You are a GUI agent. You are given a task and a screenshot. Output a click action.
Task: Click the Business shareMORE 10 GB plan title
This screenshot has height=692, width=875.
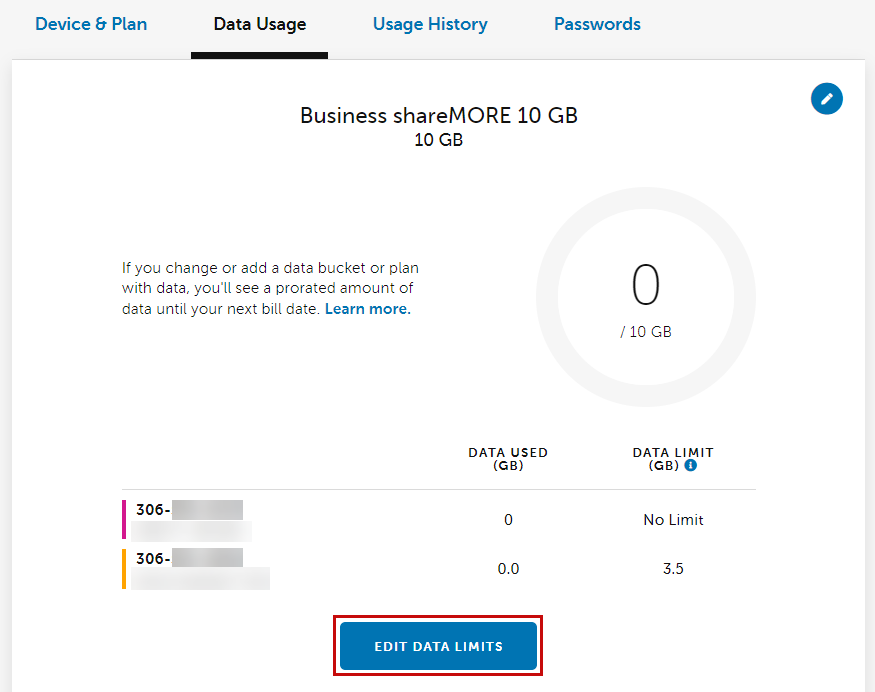pos(439,115)
